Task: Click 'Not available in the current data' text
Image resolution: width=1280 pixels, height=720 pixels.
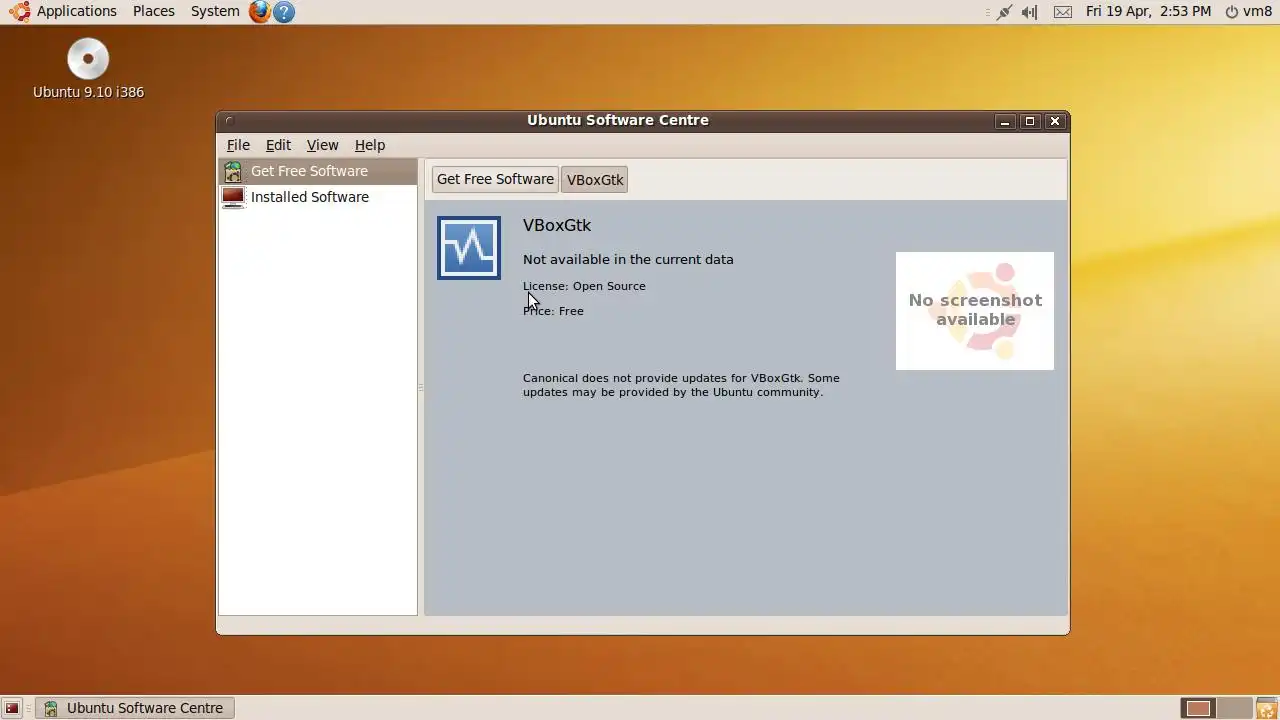Action: pyautogui.click(x=628, y=259)
